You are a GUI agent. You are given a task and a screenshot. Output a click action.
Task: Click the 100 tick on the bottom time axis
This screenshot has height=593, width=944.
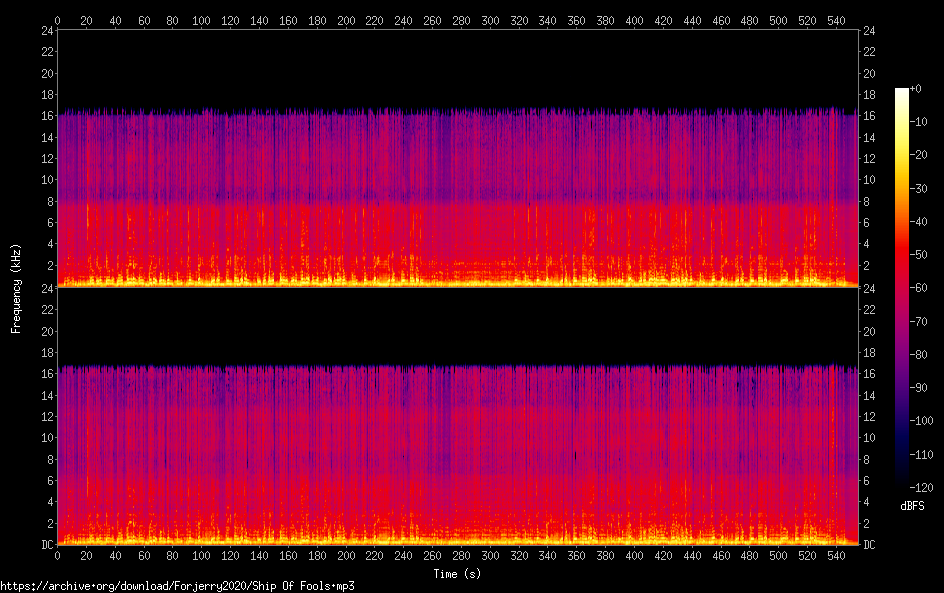click(x=201, y=556)
